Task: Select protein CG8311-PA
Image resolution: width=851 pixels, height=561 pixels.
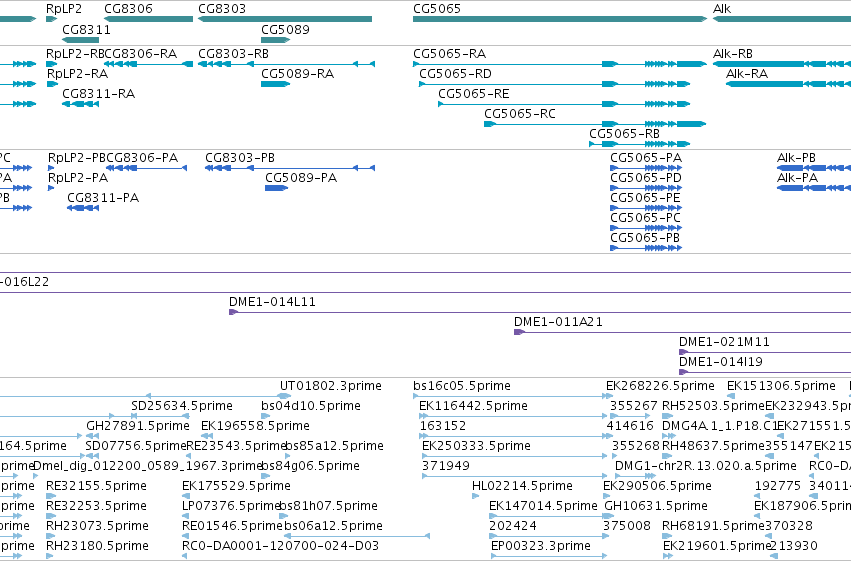Action: [83, 208]
